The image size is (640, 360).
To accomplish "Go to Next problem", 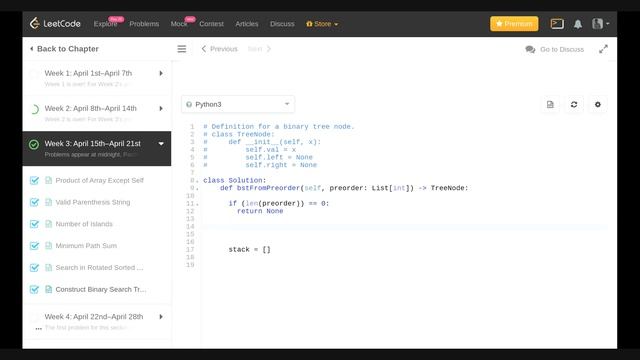I will click(259, 49).
